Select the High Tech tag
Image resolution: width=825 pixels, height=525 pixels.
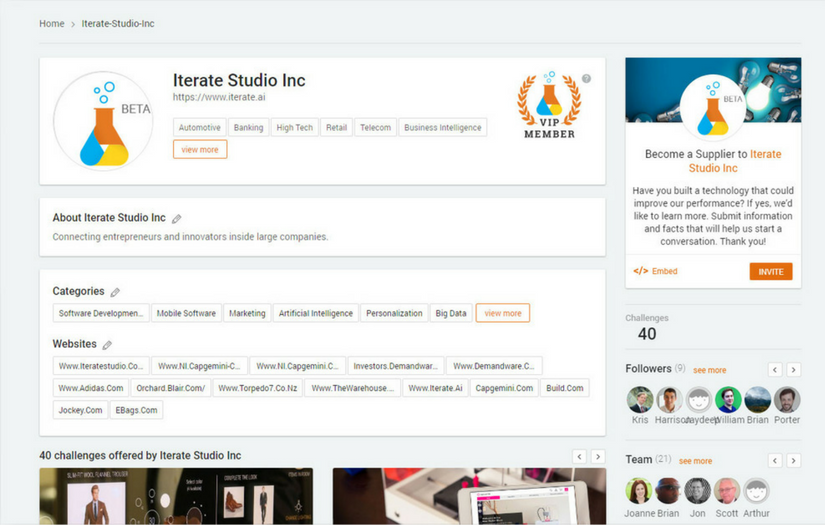[295, 127]
